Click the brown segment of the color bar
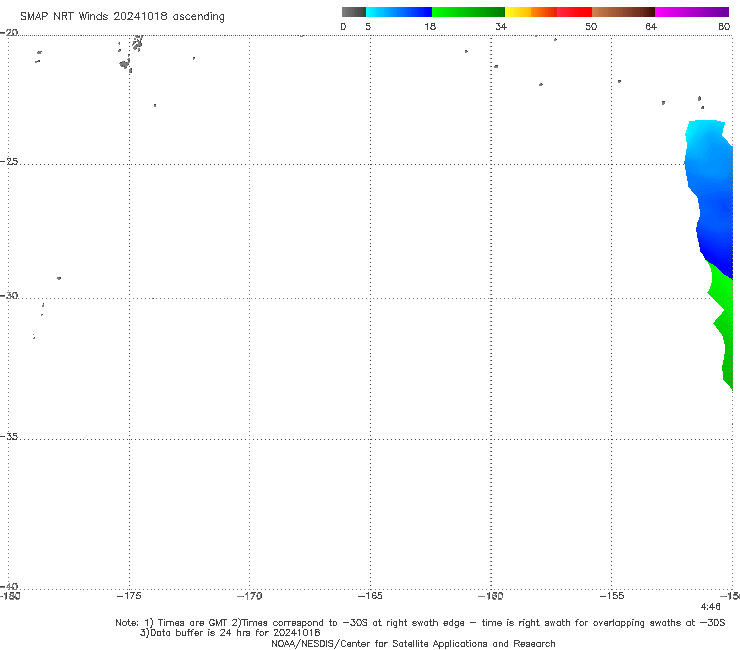This screenshot has width=740, height=650. coord(623,12)
